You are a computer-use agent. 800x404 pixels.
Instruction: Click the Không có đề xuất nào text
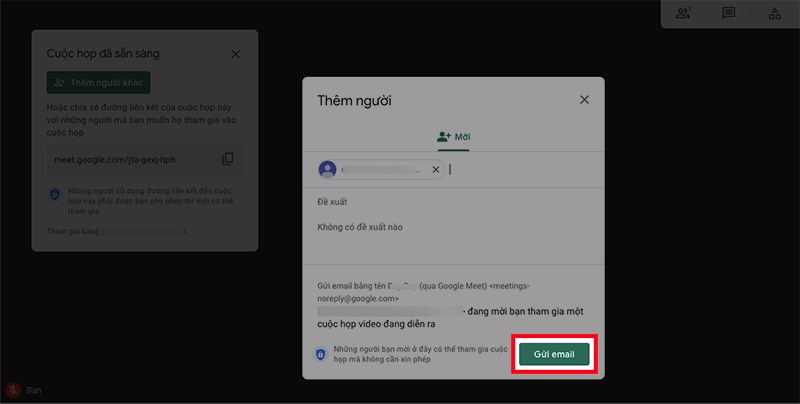(x=360, y=227)
